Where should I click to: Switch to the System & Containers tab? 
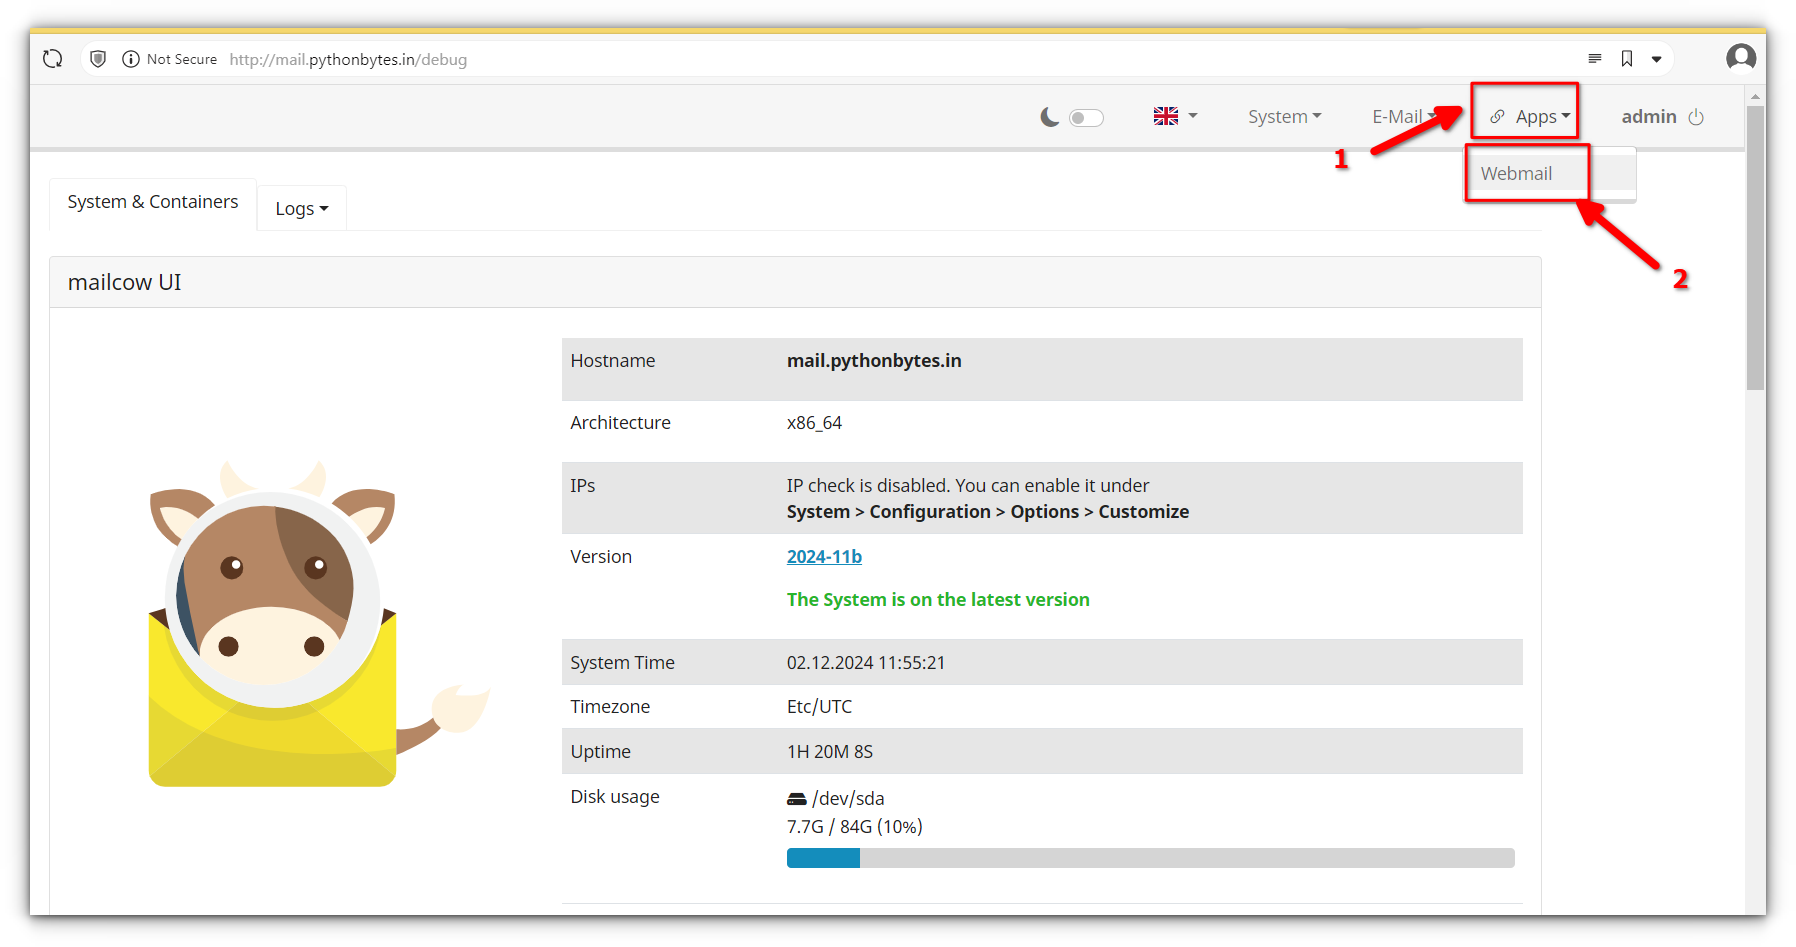[152, 201]
